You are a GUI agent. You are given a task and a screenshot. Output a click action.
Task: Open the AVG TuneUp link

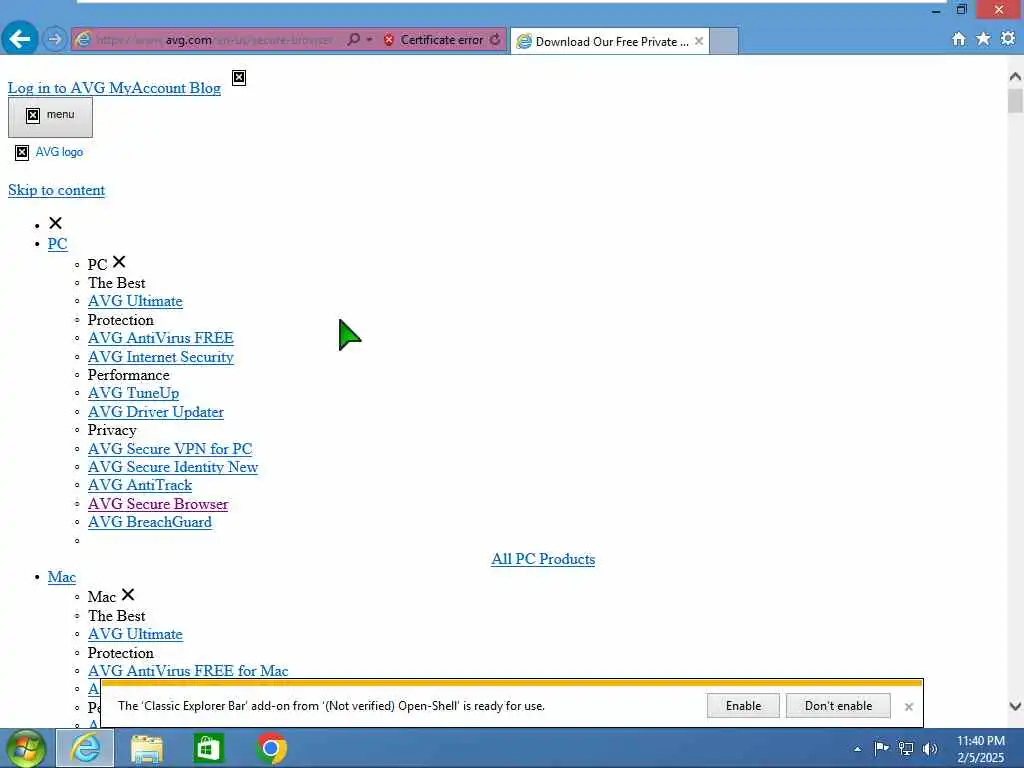click(x=133, y=393)
